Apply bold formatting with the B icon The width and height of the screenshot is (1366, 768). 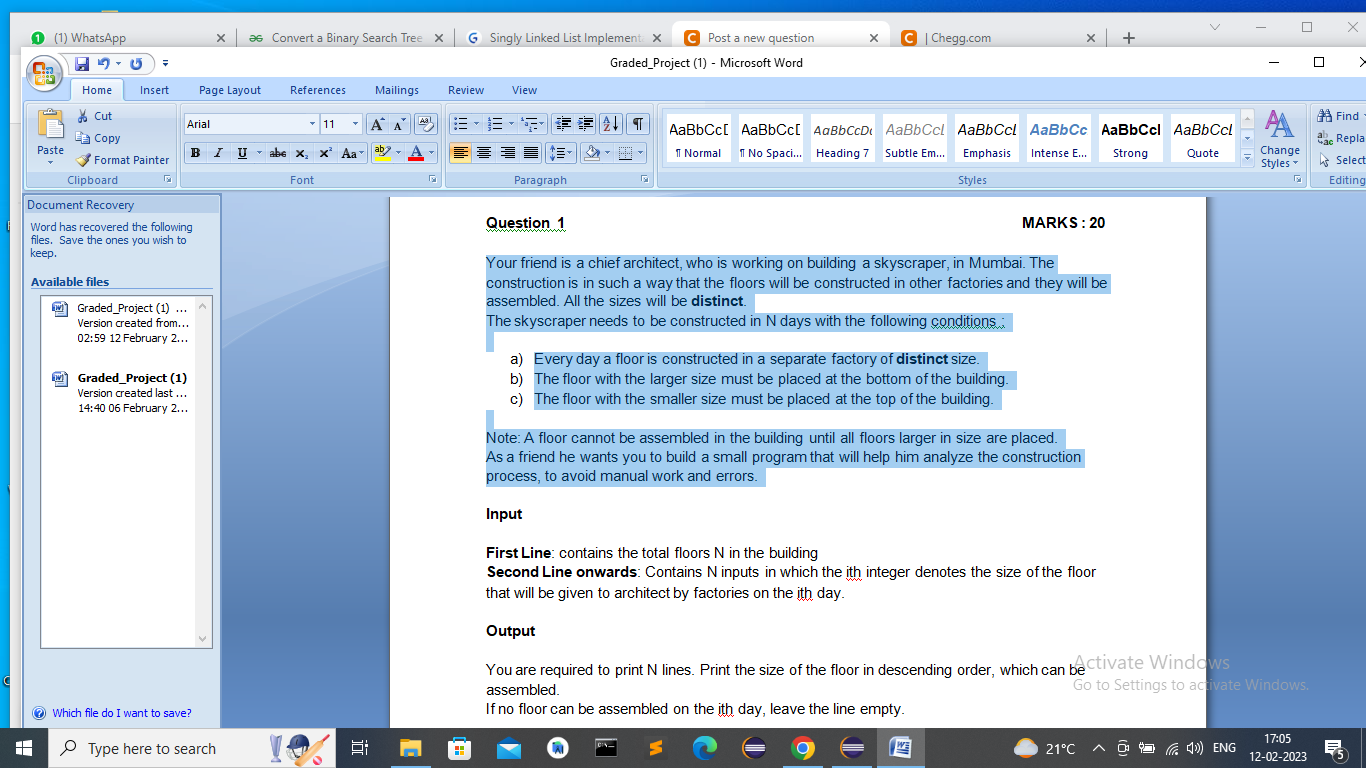(195, 153)
